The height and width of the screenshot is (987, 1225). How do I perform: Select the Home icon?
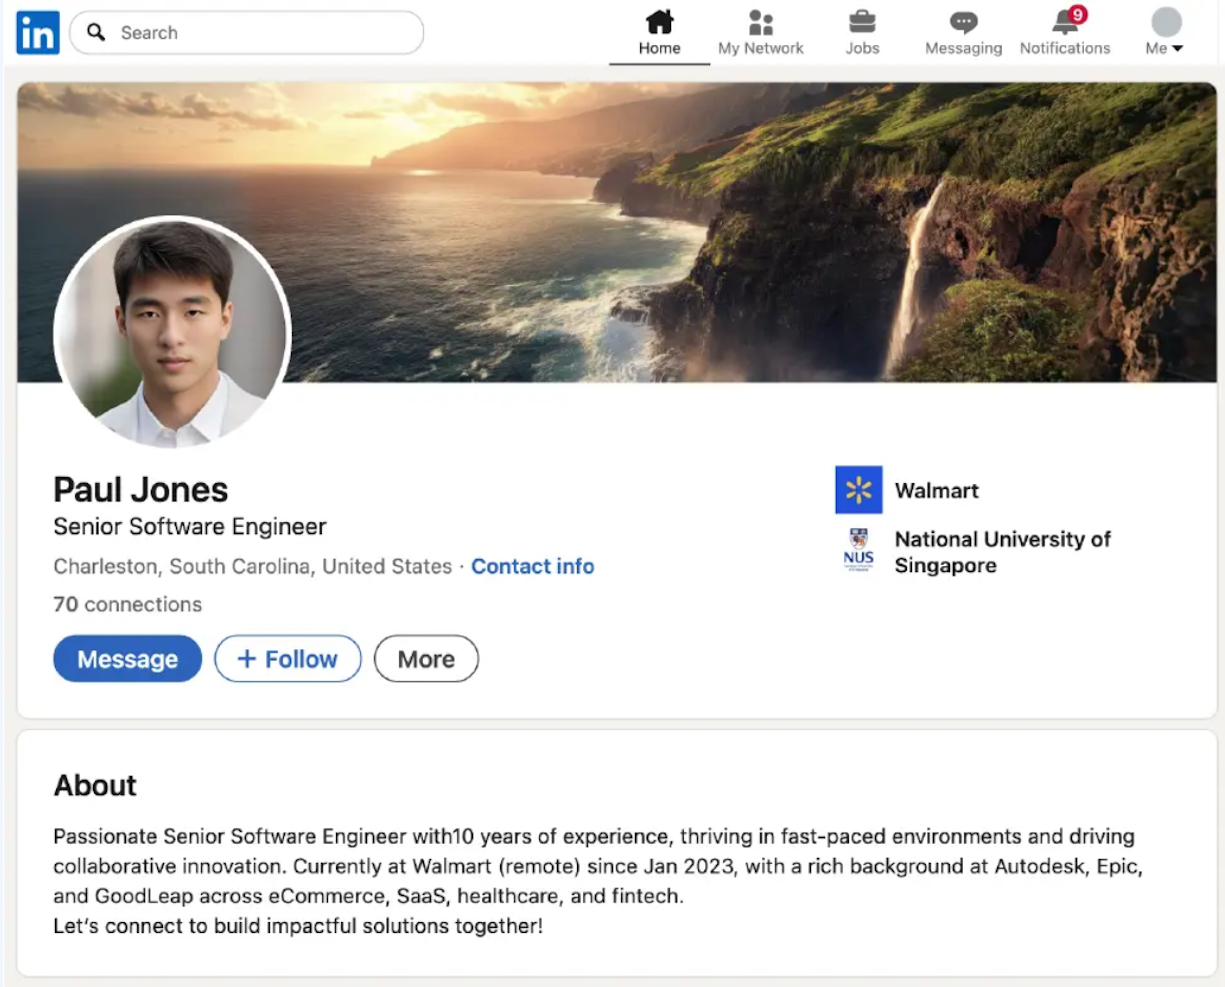coord(658,22)
